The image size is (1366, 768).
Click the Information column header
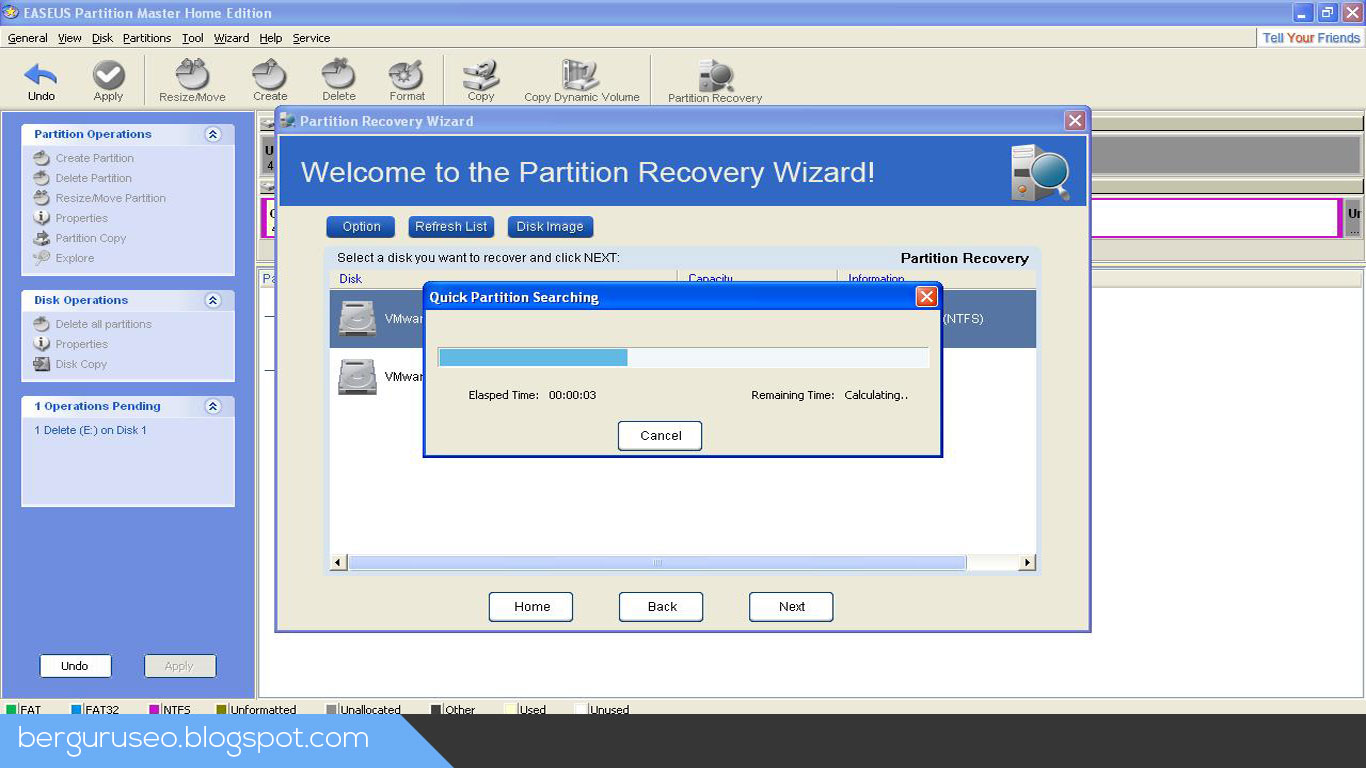(937, 278)
